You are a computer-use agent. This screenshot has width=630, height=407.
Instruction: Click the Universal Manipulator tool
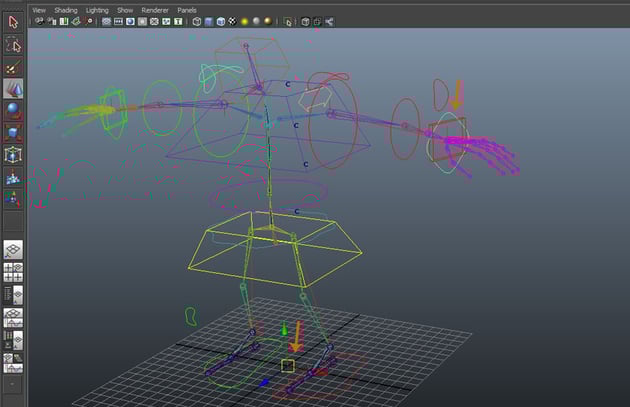point(14,155)
